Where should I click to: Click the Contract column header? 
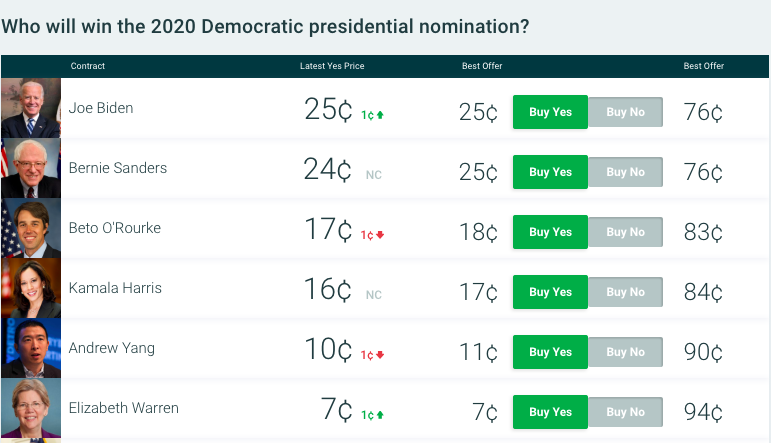click(88, 66)
